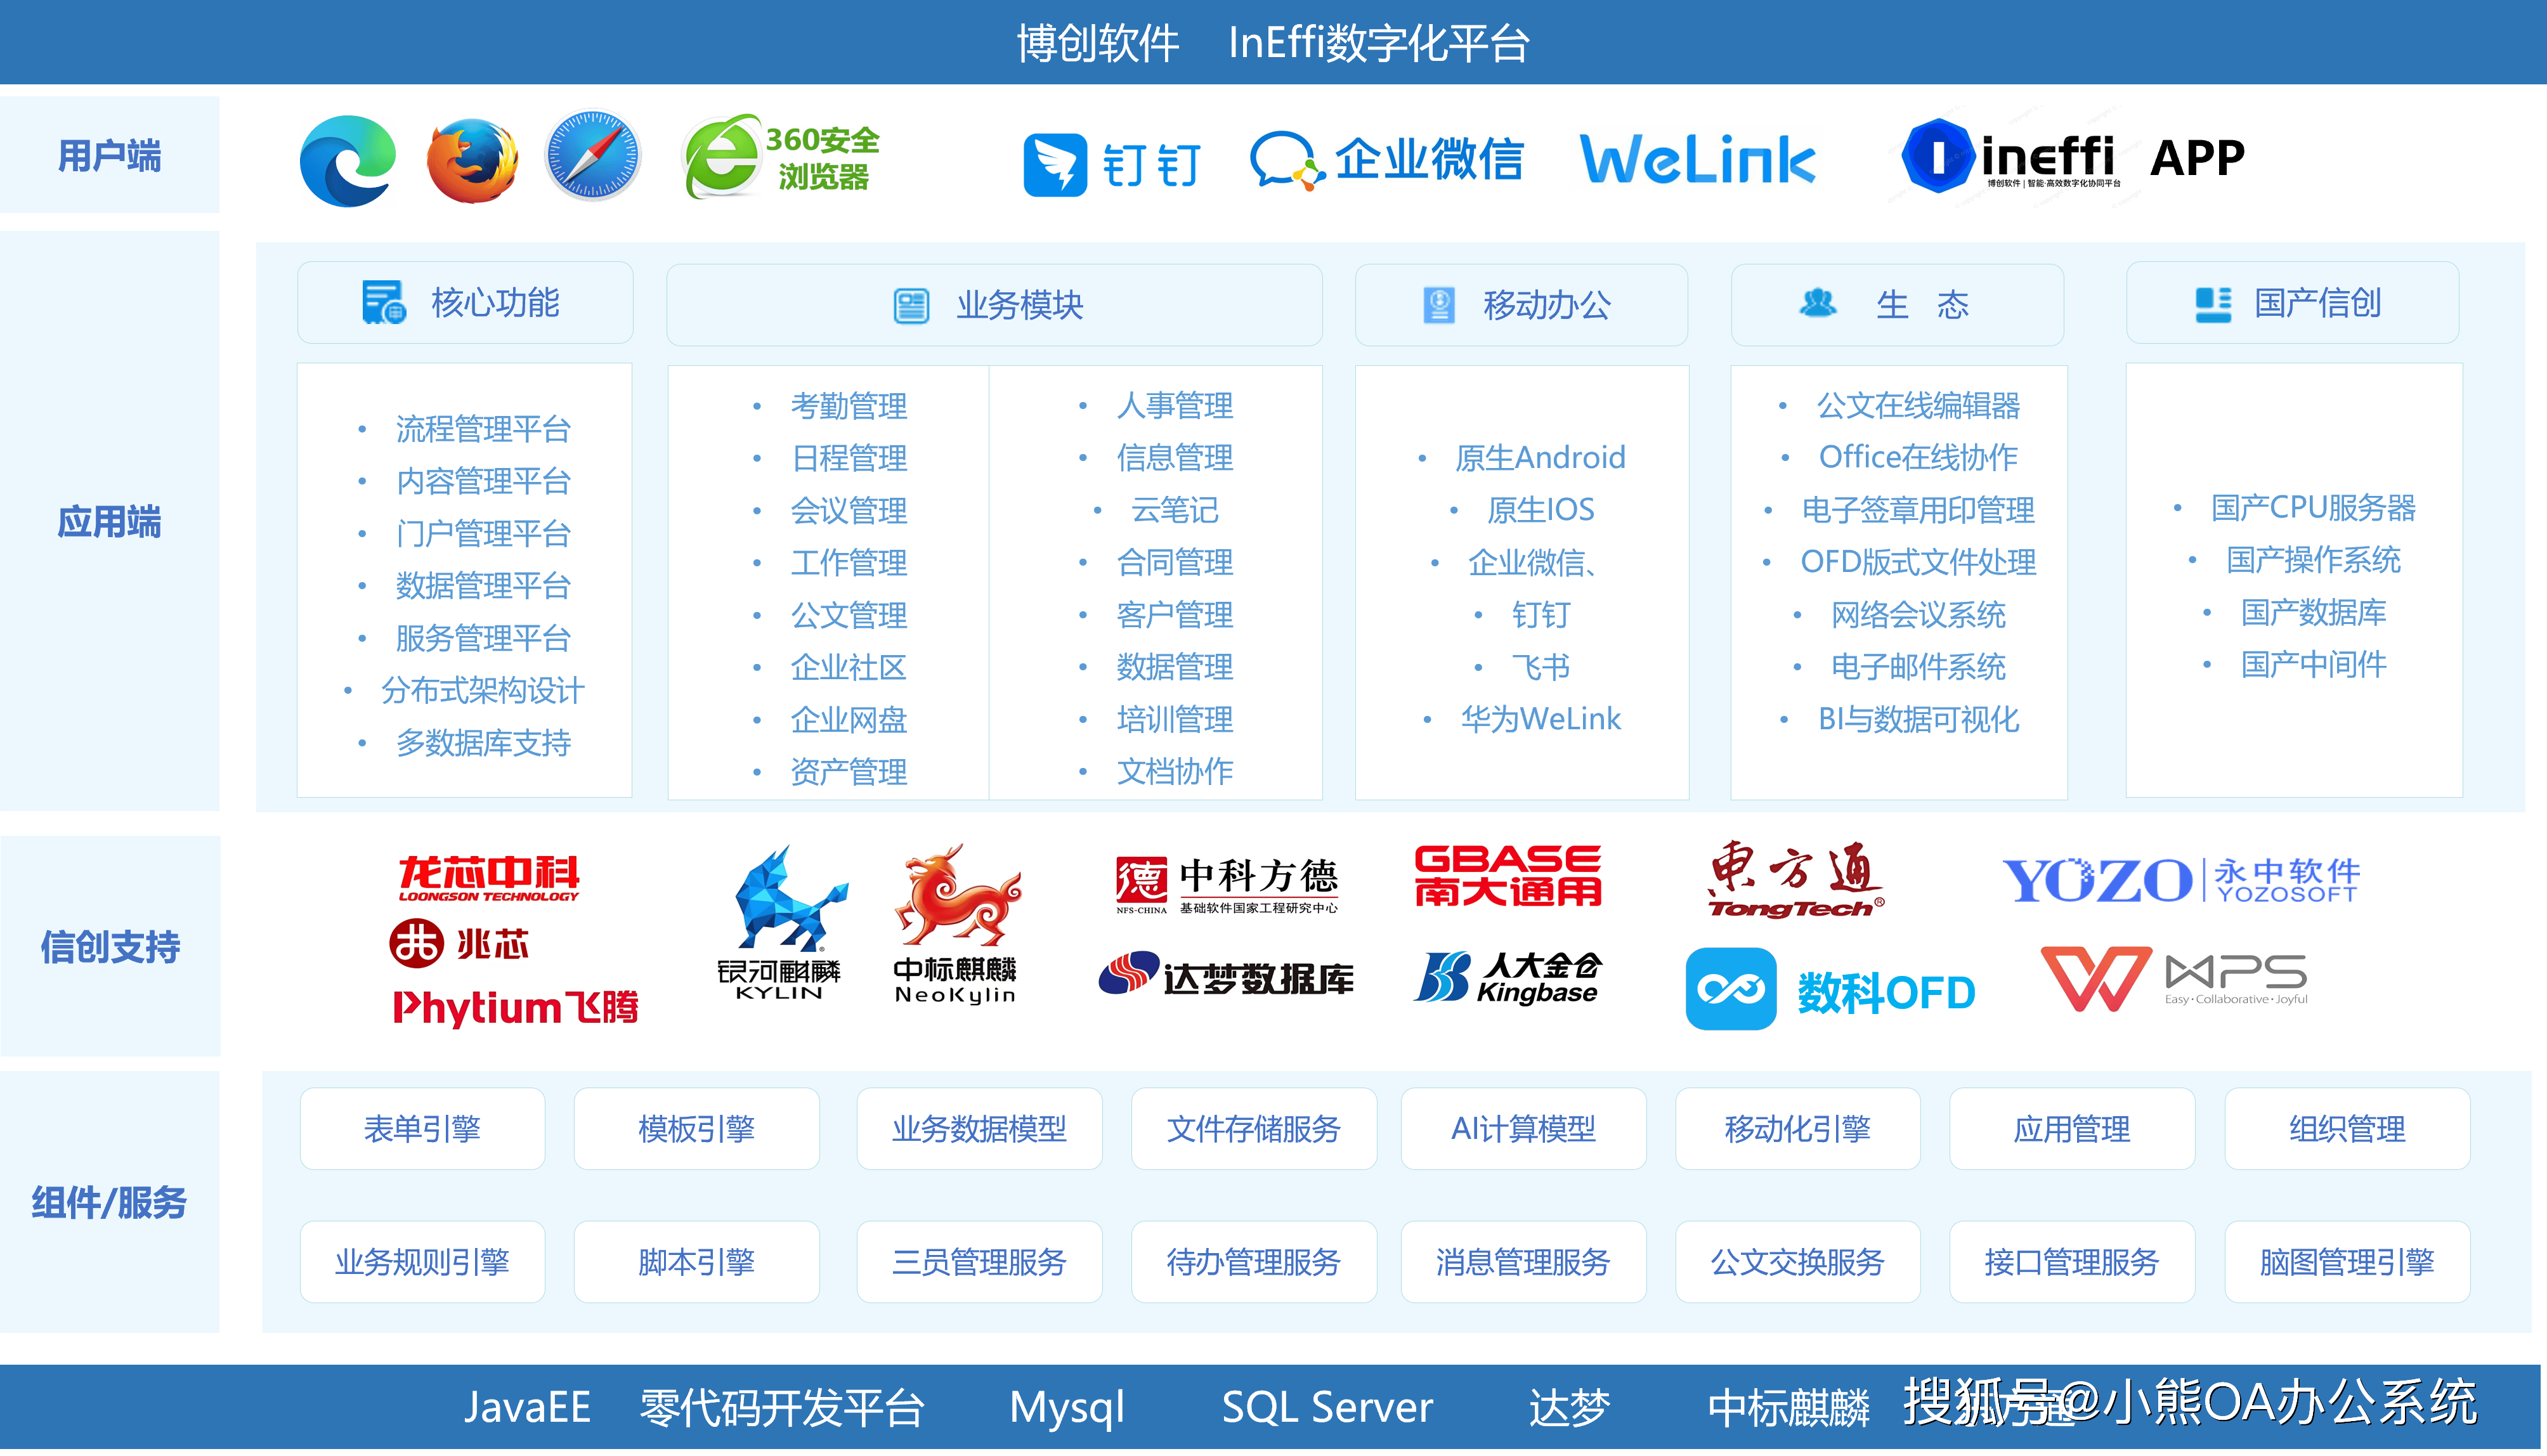Click the Safari compass icon

pyautogui.click(x=593, y=156)
